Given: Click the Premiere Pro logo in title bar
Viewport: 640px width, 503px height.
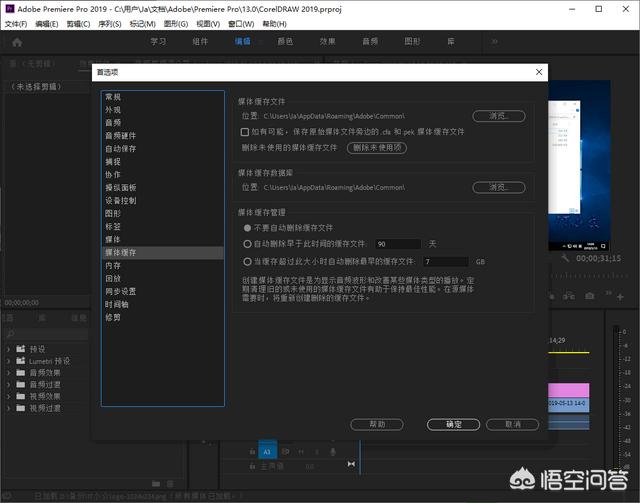Looking at the screenshot, I should tap(9, 9).
